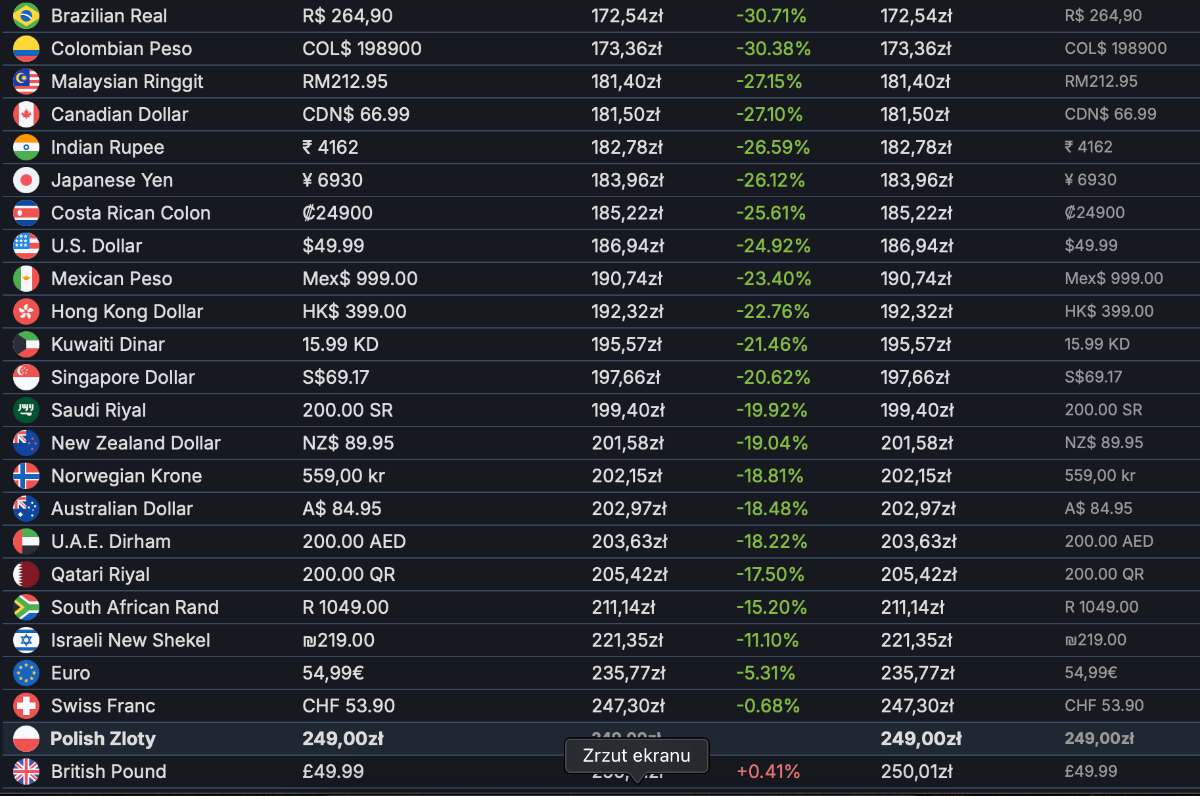Click the Polish Zloty flag icon

pyautogui.click(x=26, y=739)
